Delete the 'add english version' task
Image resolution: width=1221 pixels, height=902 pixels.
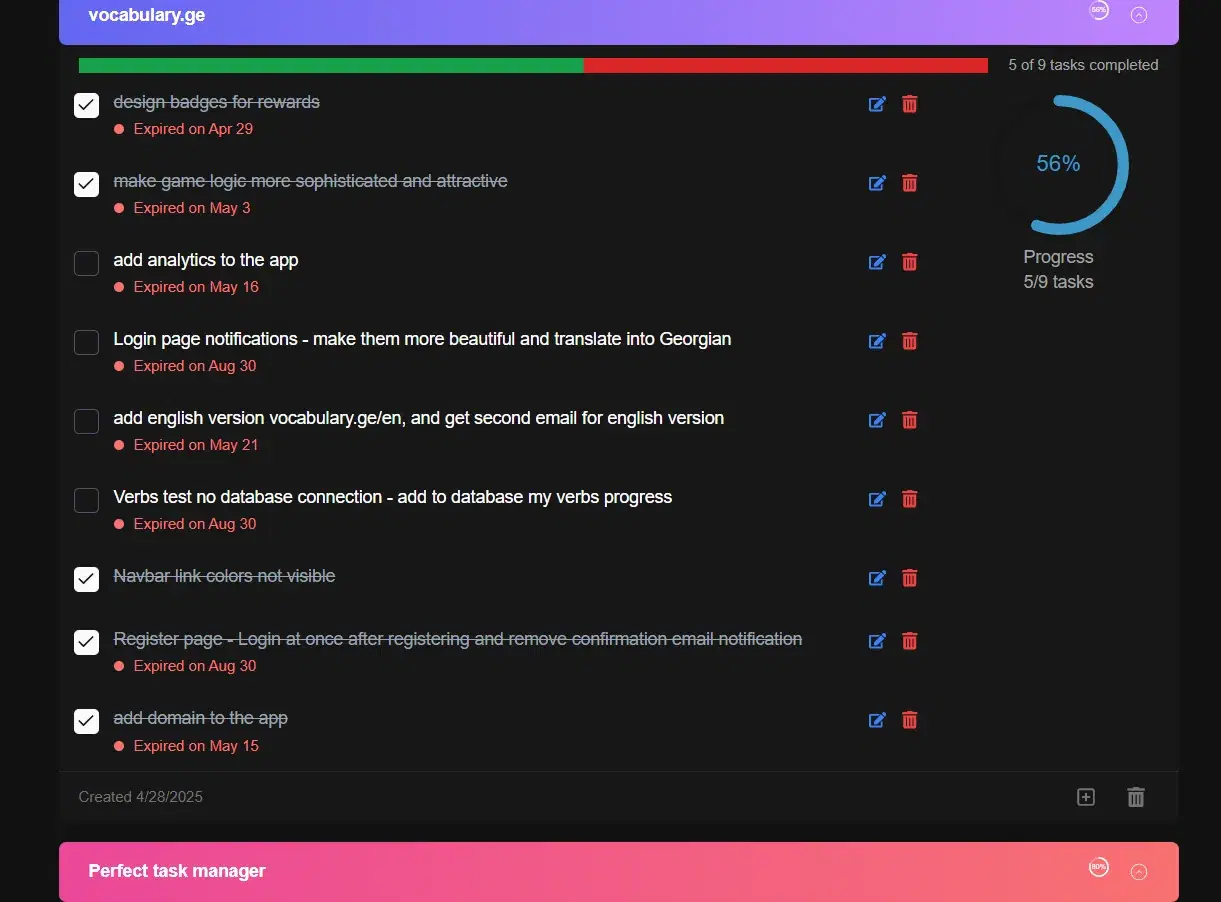pos(910,420)
